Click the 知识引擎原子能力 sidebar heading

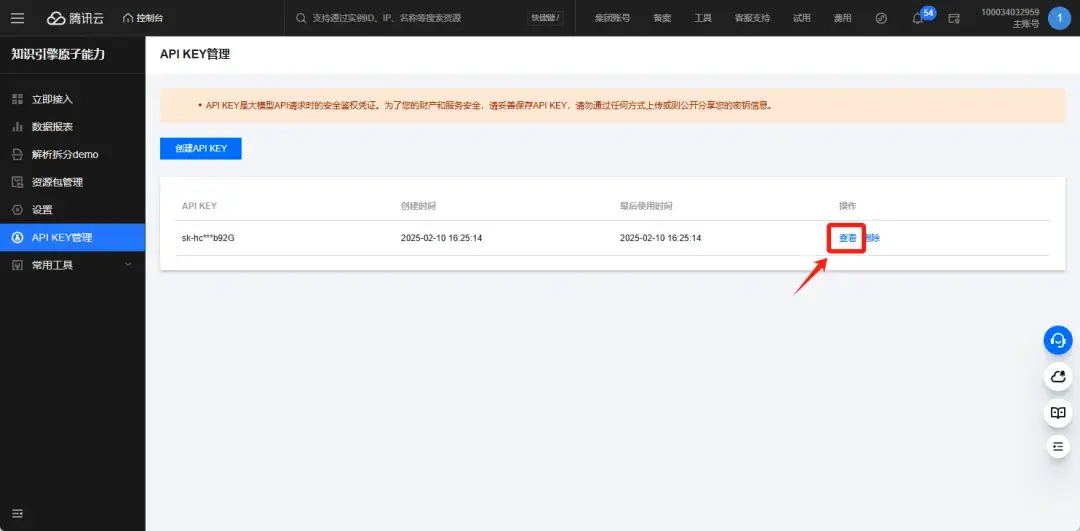click(58, 54)
